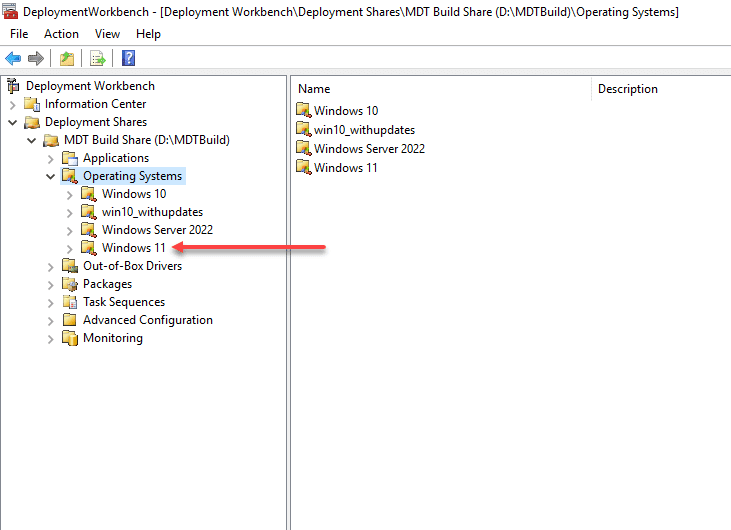Viewport: 731px width, 530px height.
Task: Open the Help menu
Action: [x=148, y=34]
